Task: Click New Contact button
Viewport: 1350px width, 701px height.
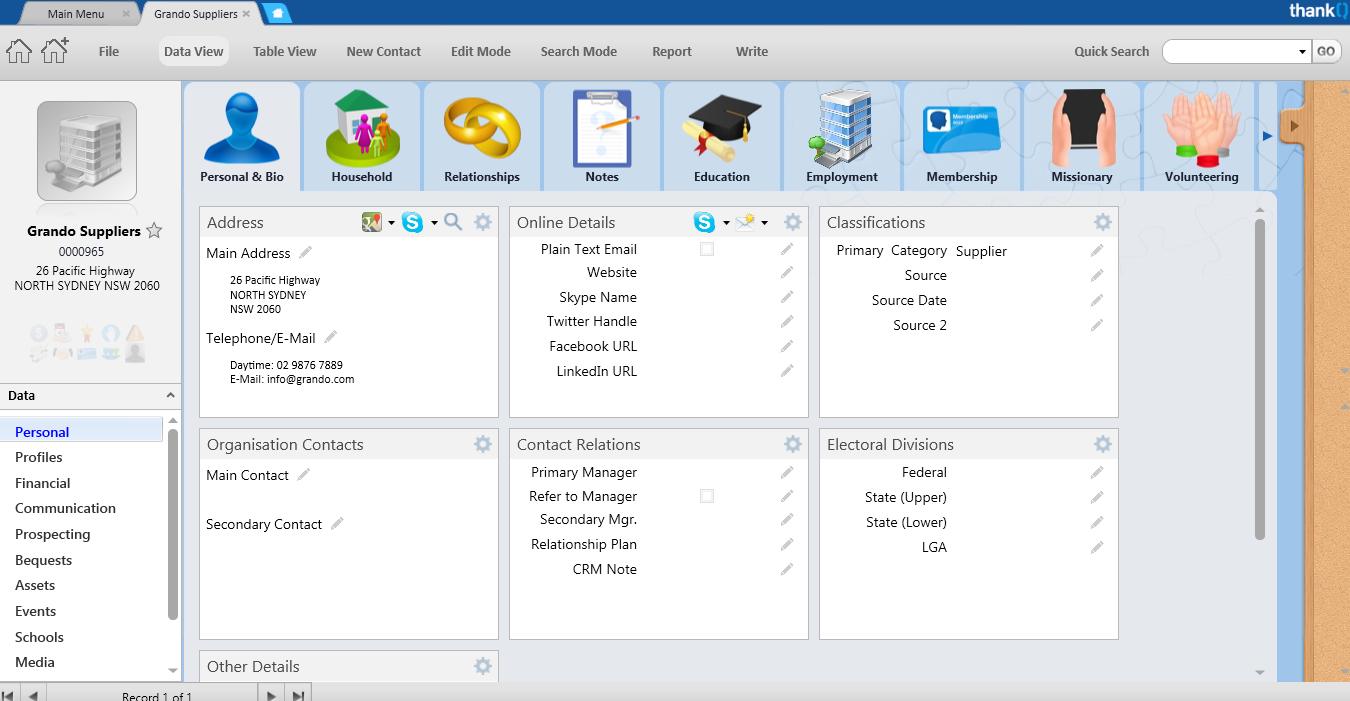Action: pos(384,51)
